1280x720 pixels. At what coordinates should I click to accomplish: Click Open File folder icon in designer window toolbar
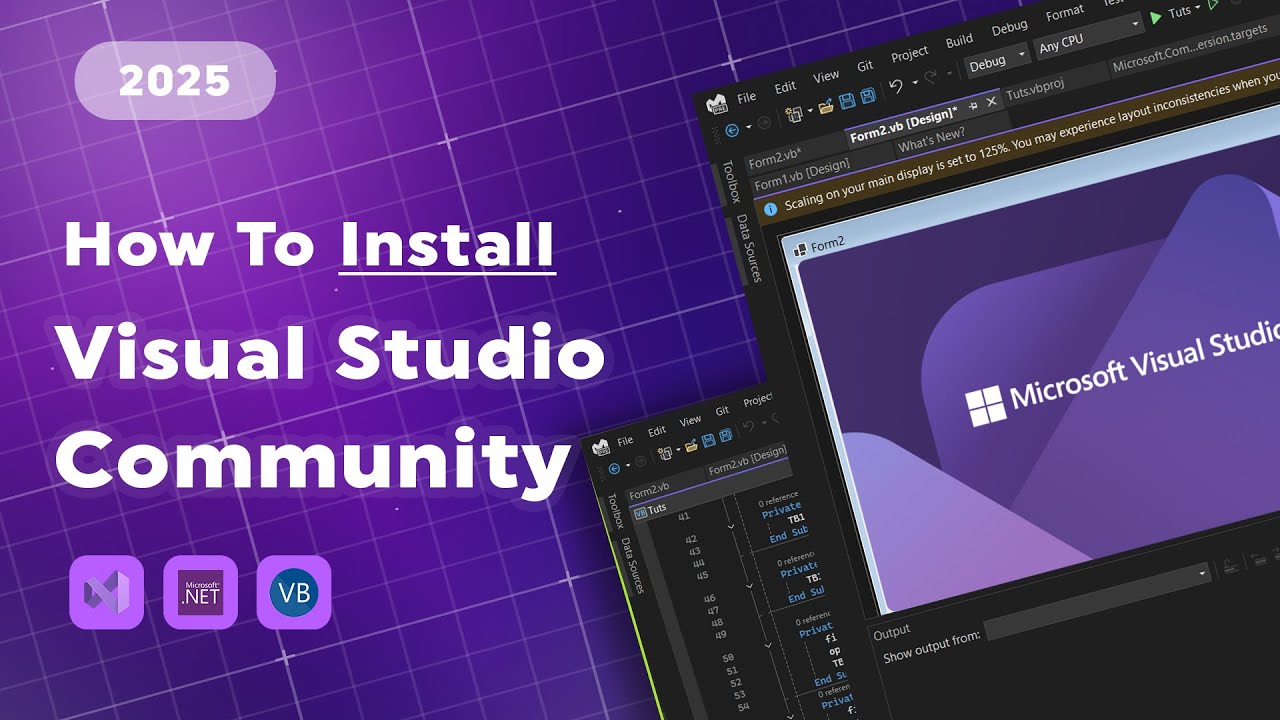pos(826,108)
